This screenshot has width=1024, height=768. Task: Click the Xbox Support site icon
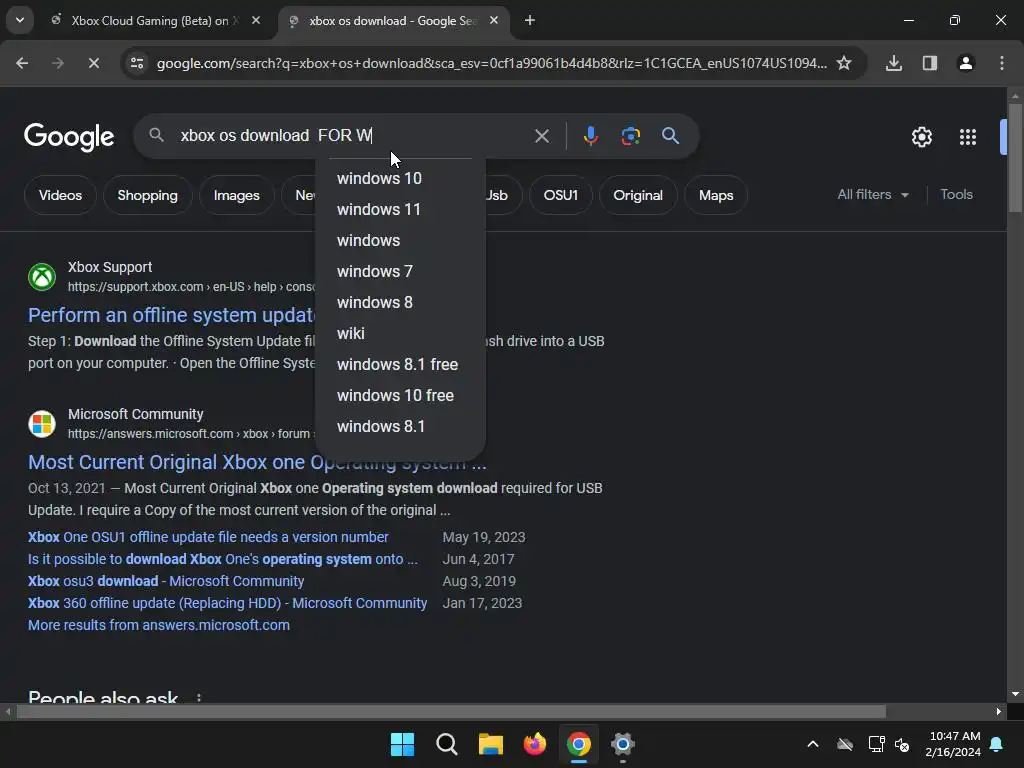(x=42, y=277)
